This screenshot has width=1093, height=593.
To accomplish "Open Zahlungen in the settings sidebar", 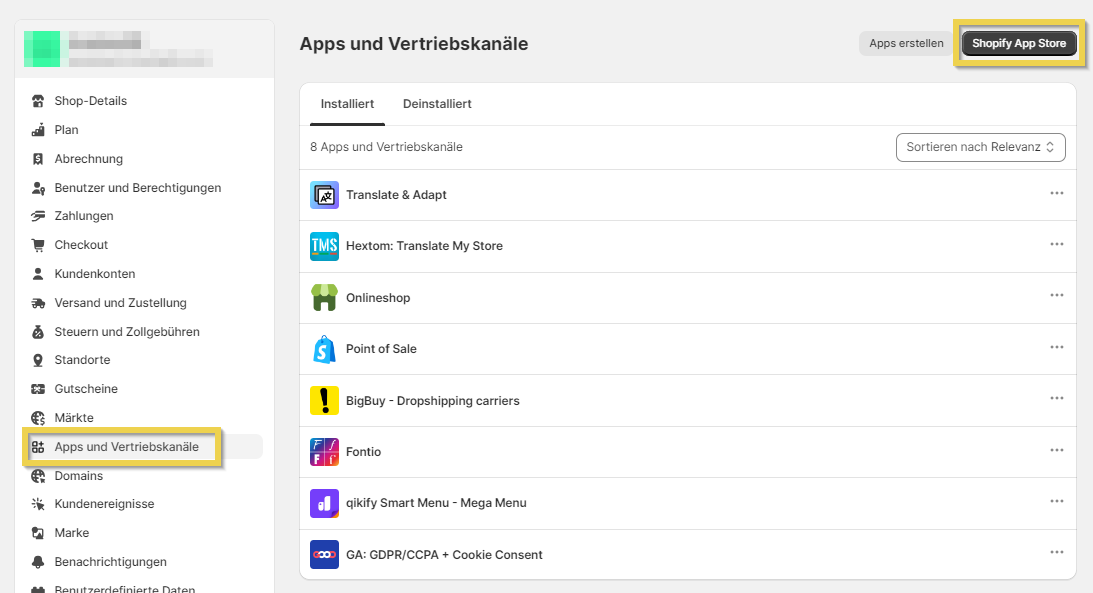I will point(84,216).
